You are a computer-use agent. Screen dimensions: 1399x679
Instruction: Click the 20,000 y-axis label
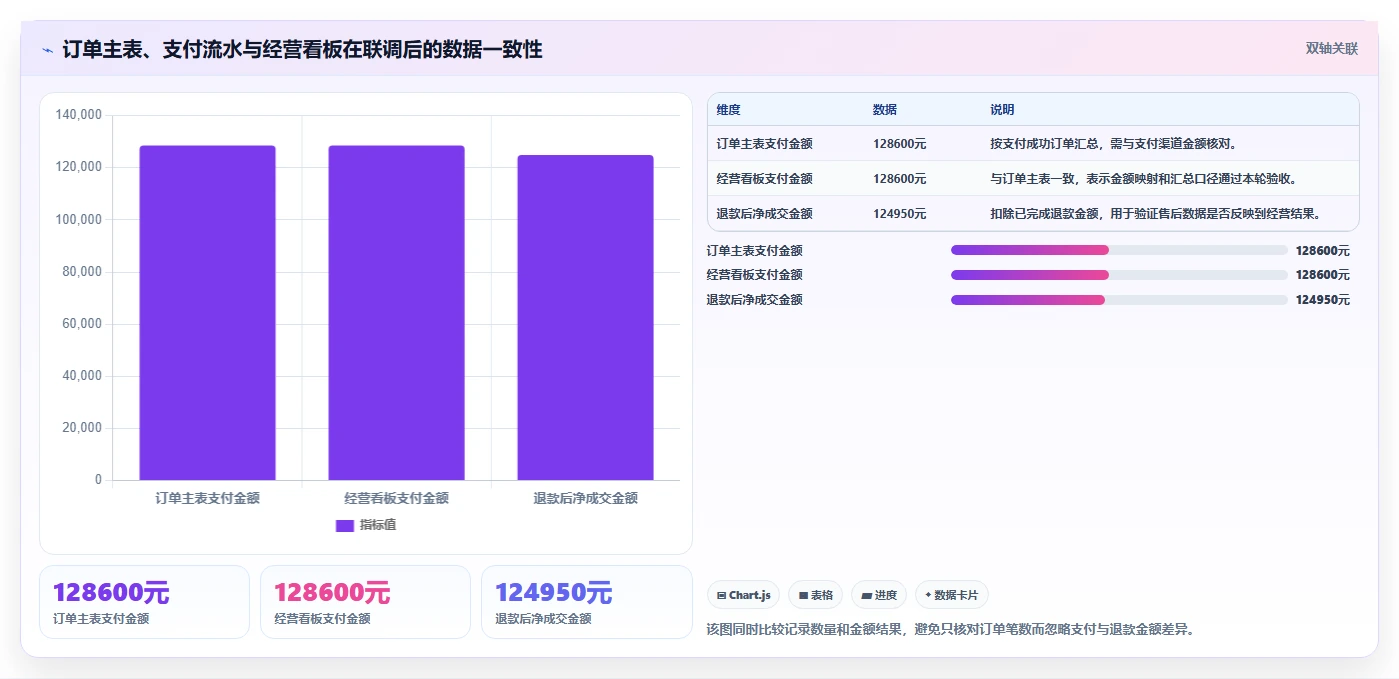click(x=82, y=428)
